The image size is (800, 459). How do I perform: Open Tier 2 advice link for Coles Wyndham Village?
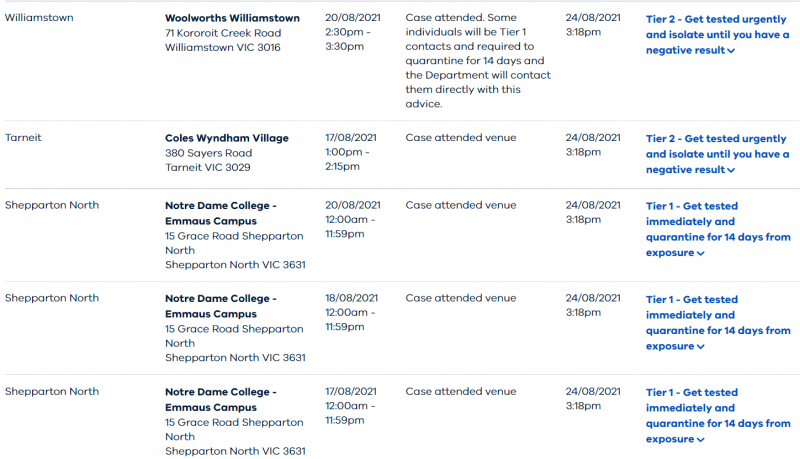coord(717,154)
